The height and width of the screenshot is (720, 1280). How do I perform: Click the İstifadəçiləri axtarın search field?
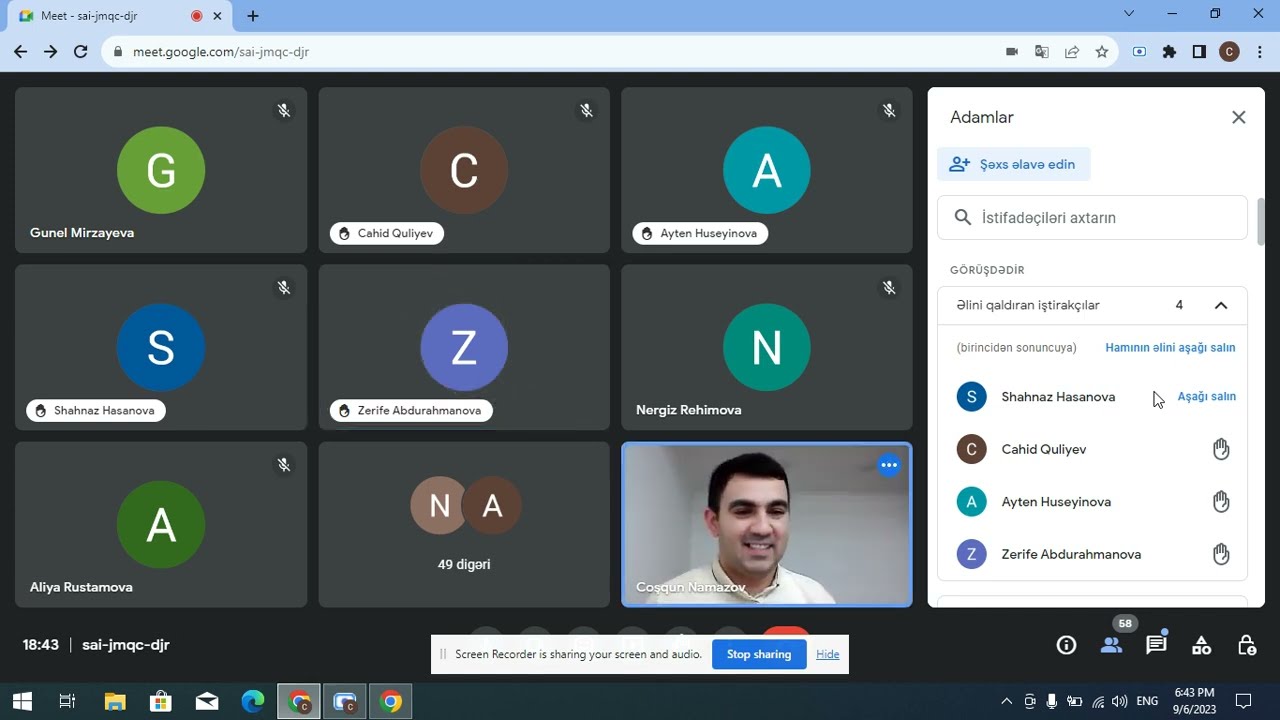coord(1092,217)
